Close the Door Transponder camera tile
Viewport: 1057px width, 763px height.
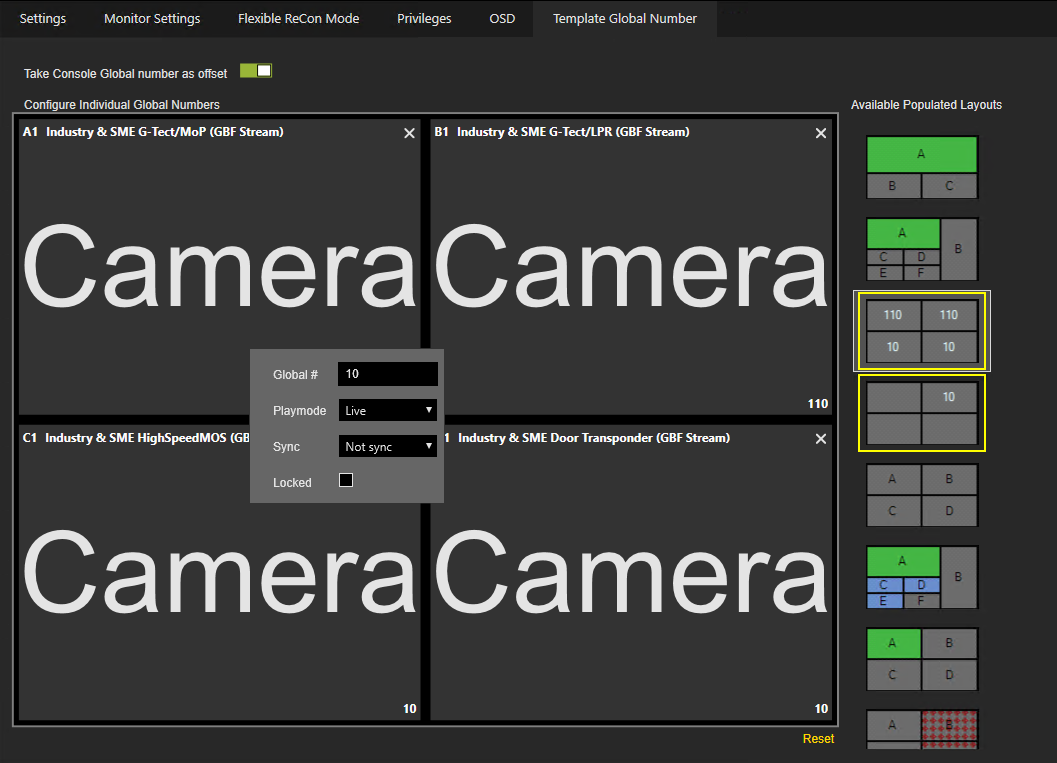point(821,439)
